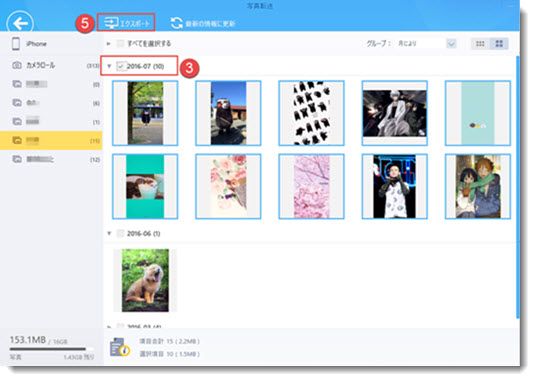Viewport: 535px width, 381px height.
Task: Click the folder icon of album (6)
Action: coord(17,103)
